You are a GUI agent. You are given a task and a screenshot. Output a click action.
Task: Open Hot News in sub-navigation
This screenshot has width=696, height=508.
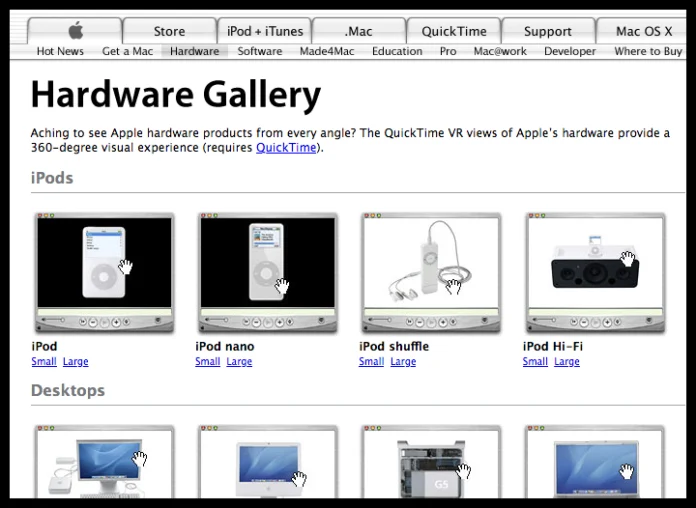[x=60, y=52]
